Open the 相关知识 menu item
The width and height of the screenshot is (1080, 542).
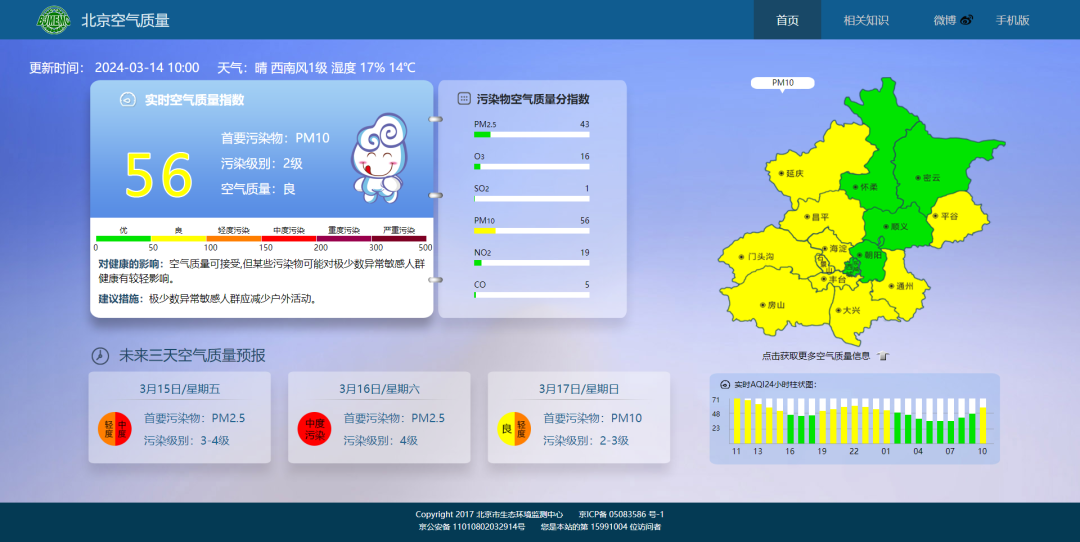865,20
